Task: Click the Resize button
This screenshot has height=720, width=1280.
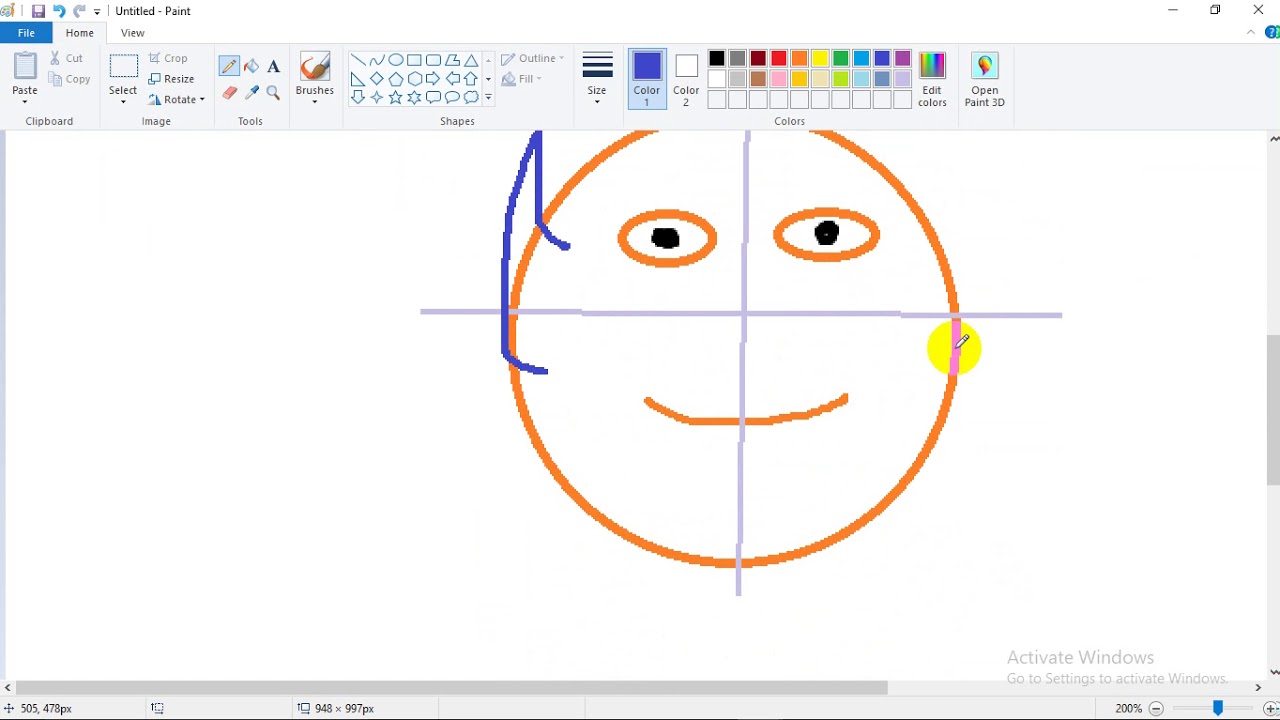Action: (x=171, y=79)
